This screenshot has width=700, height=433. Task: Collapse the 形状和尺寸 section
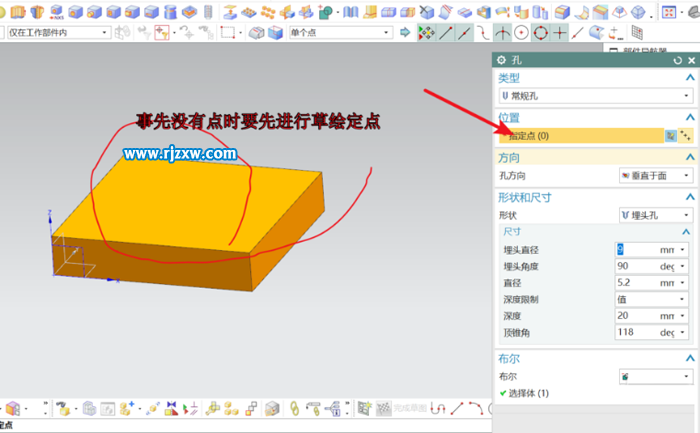690,197
